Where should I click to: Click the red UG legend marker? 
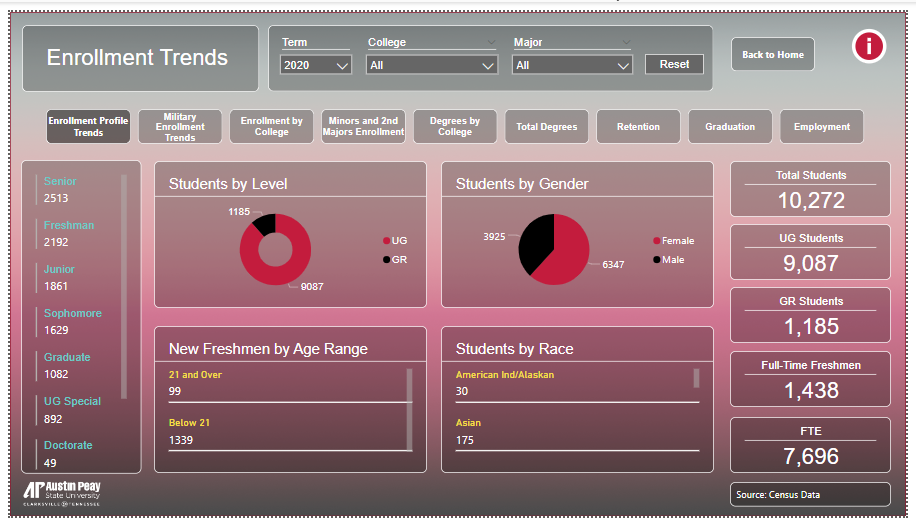click(386, 241)
